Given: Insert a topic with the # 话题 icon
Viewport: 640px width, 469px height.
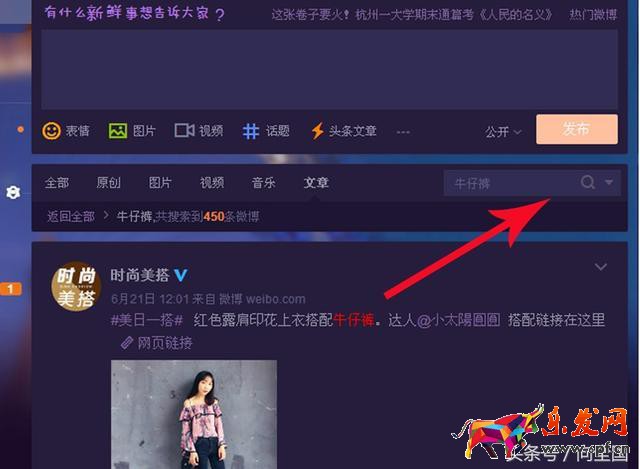Looking at the screenshot, I should pos(251,131).
